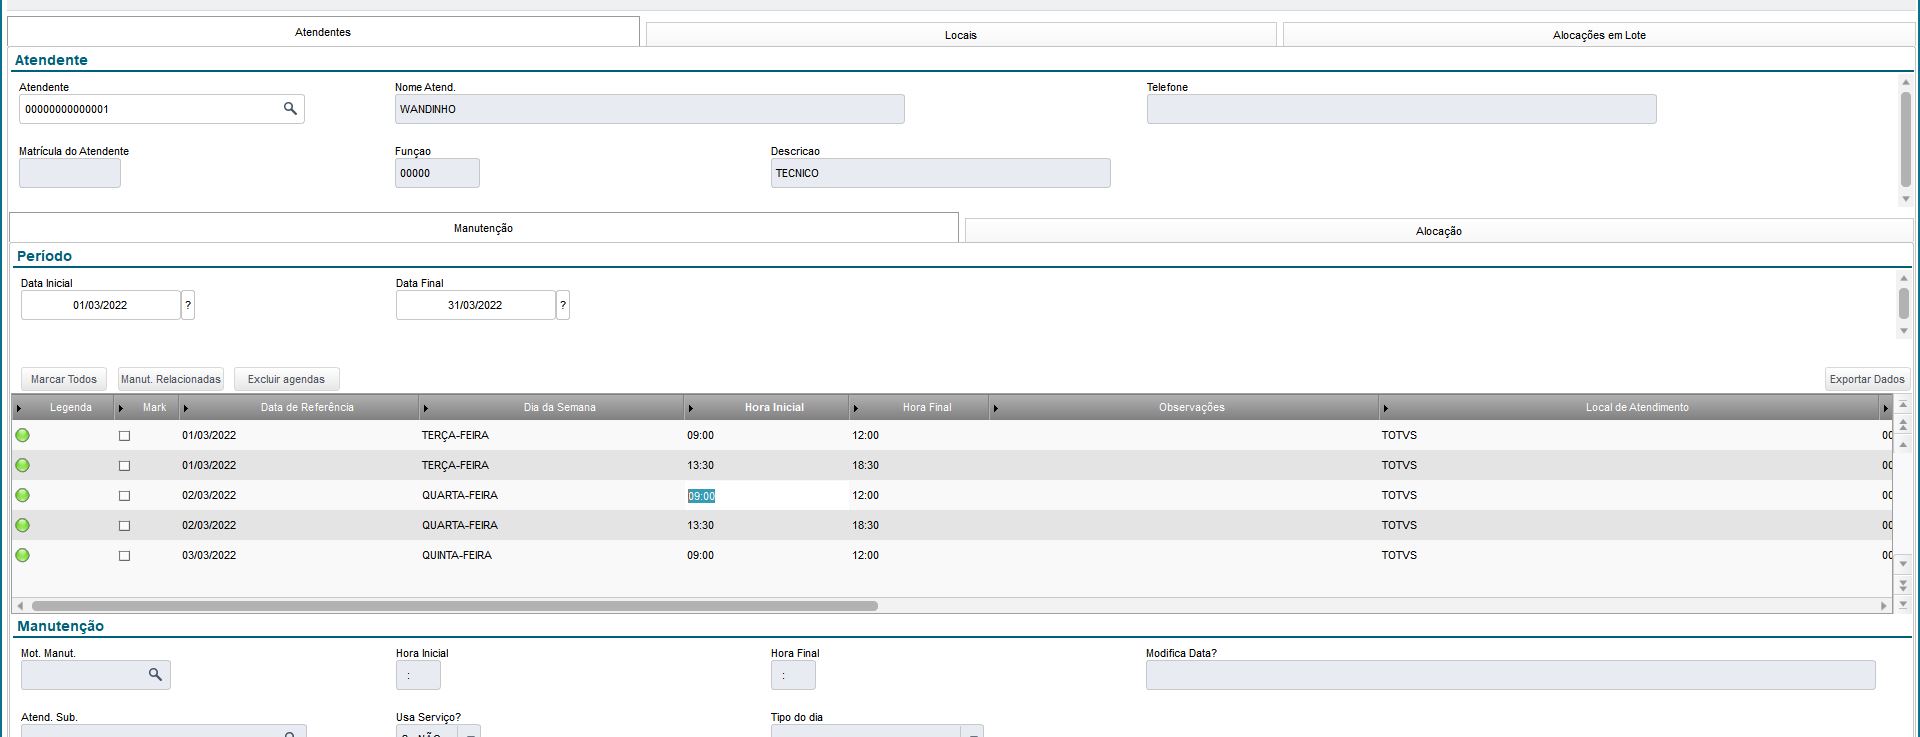Screen dimensions: 1920x737
Task: Jump grid to first record arrow
Action: point(1903,405)
